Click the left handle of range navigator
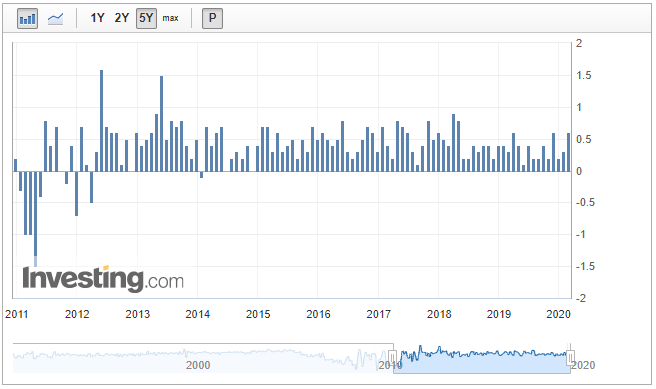 click(x=392, y=357)
